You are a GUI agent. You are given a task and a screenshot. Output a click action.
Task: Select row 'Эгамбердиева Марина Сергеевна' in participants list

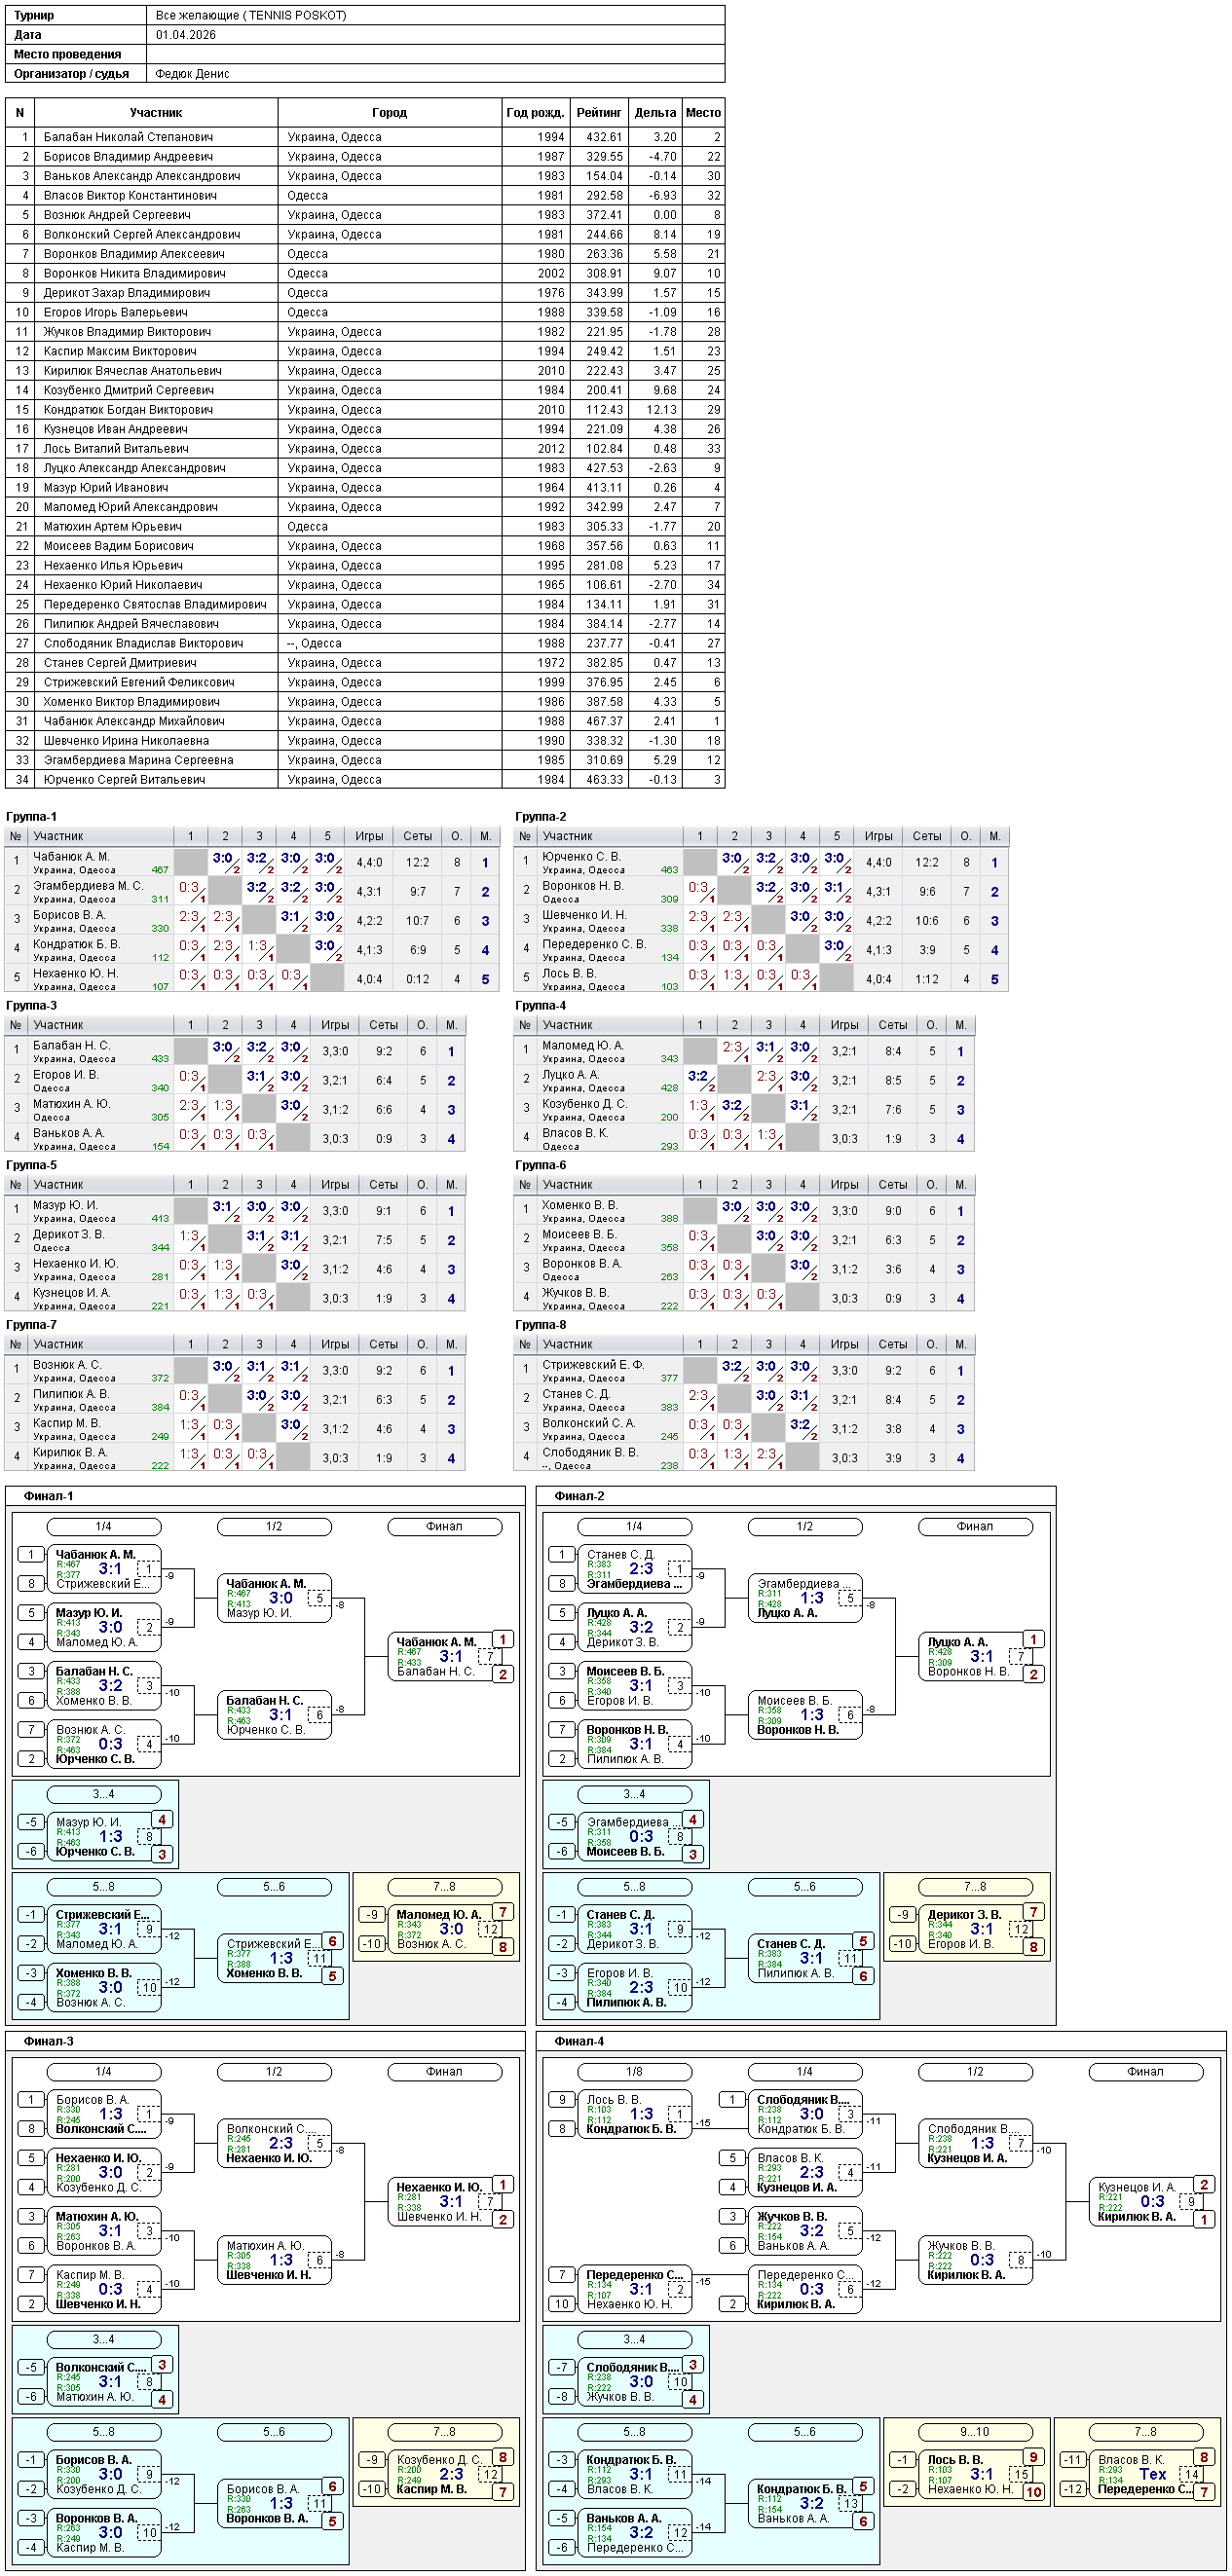[x=365, y=760]
